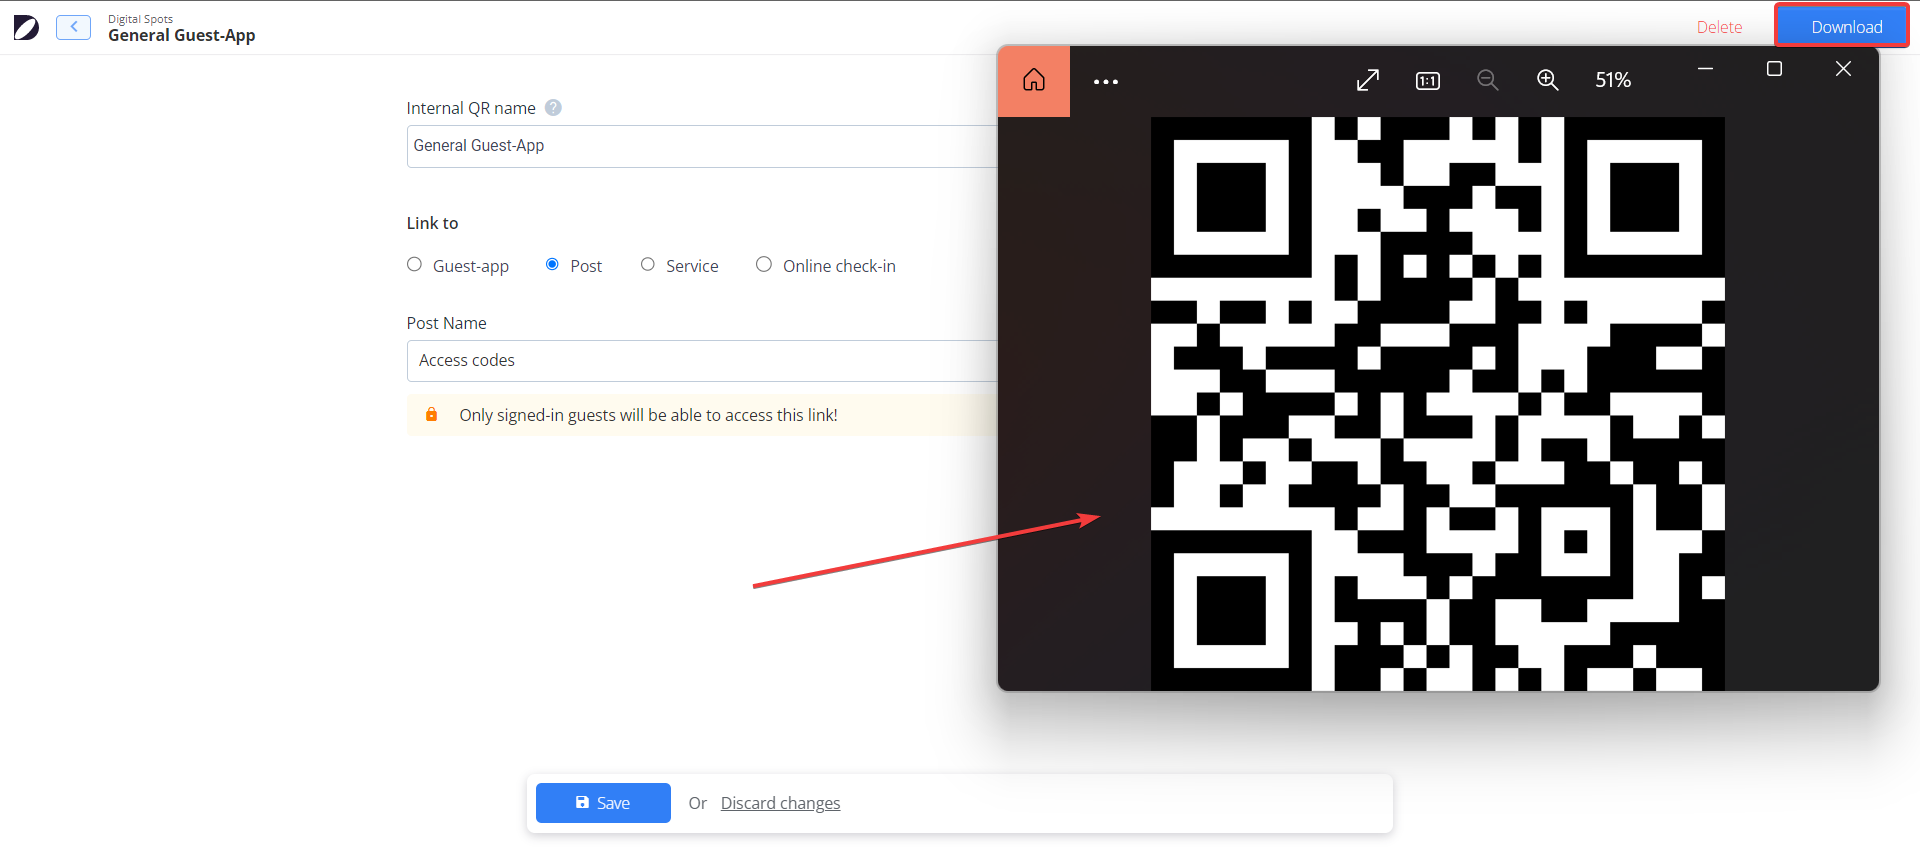Open the three-dot more options menu
The height and width of the screenshot is (854, 1920).
[1106, 81]
